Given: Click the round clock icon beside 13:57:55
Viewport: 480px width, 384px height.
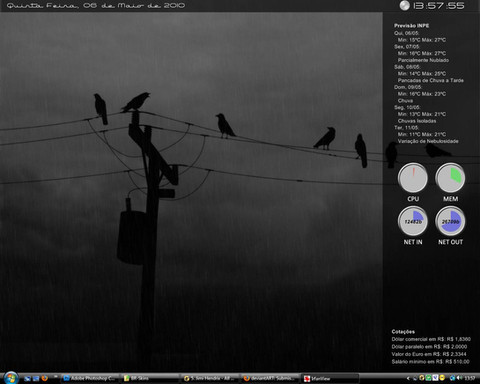Looking at the screenshot, I should pyautogui.click(x=404, y=5).
